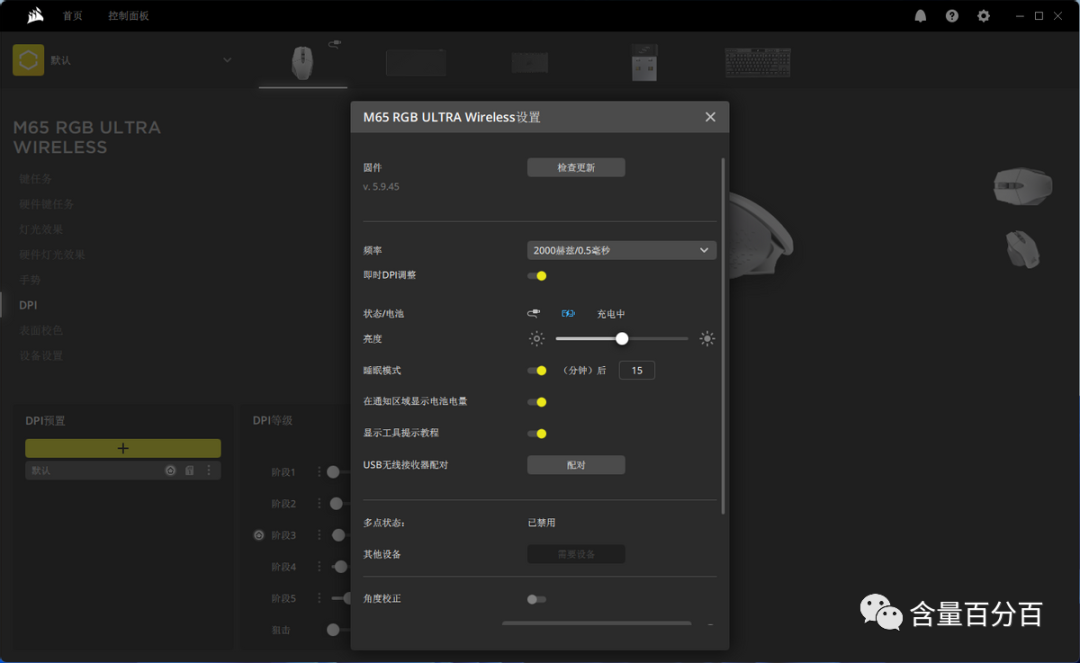Toggle 在通知区域显示电池电量 switch
The width and height of the screenshot is (1080, 663).
537,402
